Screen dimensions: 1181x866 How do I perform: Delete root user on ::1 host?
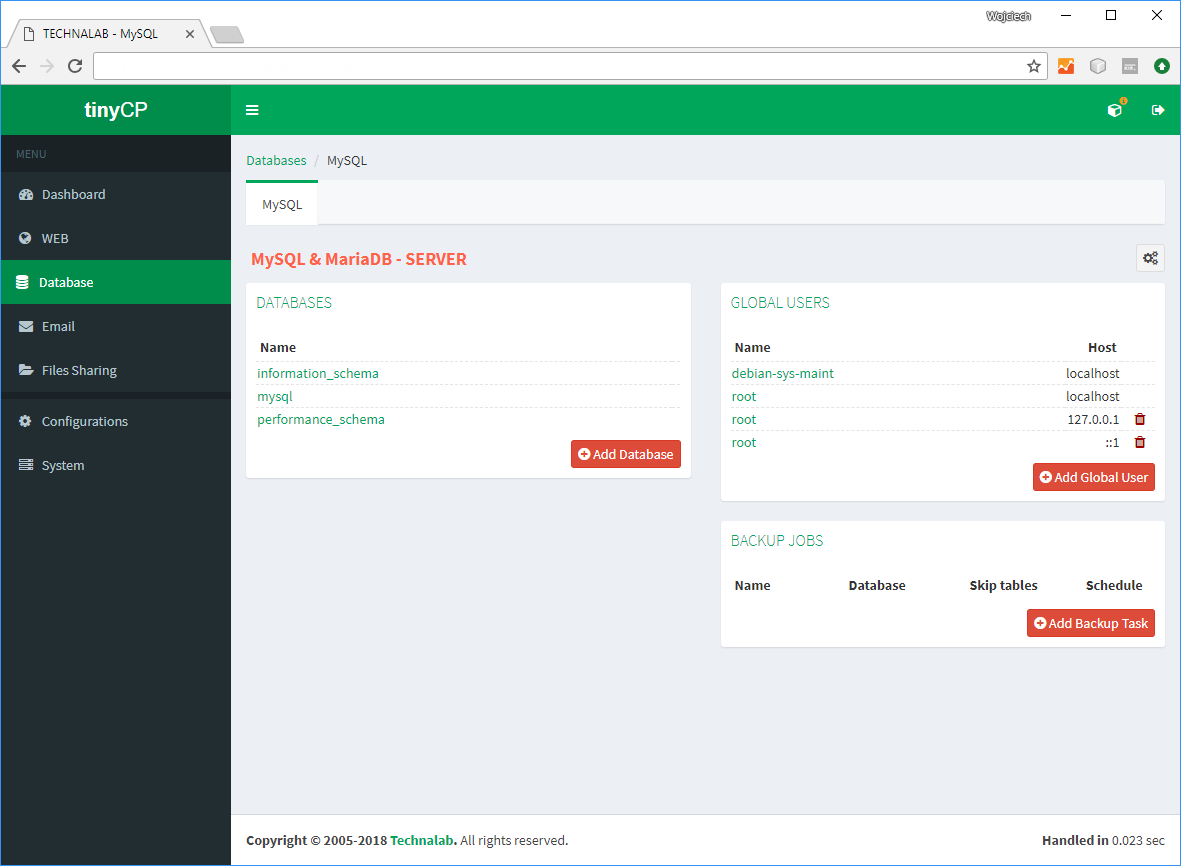(1140, 443)
